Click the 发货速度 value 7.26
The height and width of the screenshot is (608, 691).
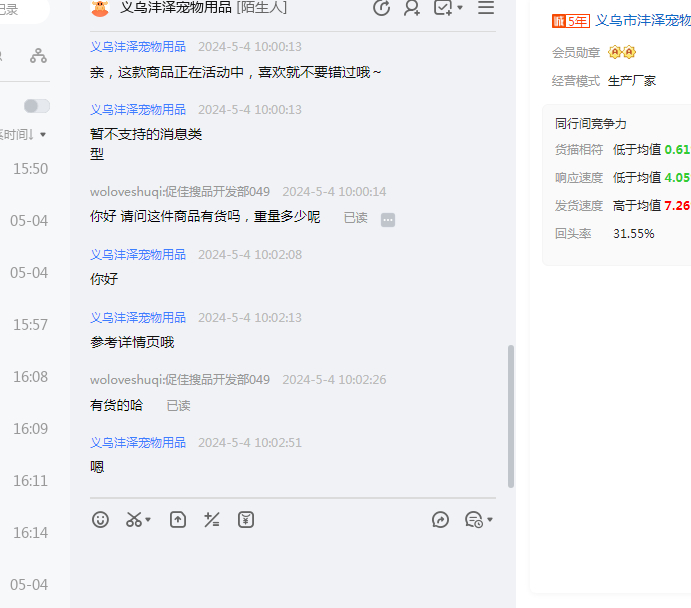677,206
